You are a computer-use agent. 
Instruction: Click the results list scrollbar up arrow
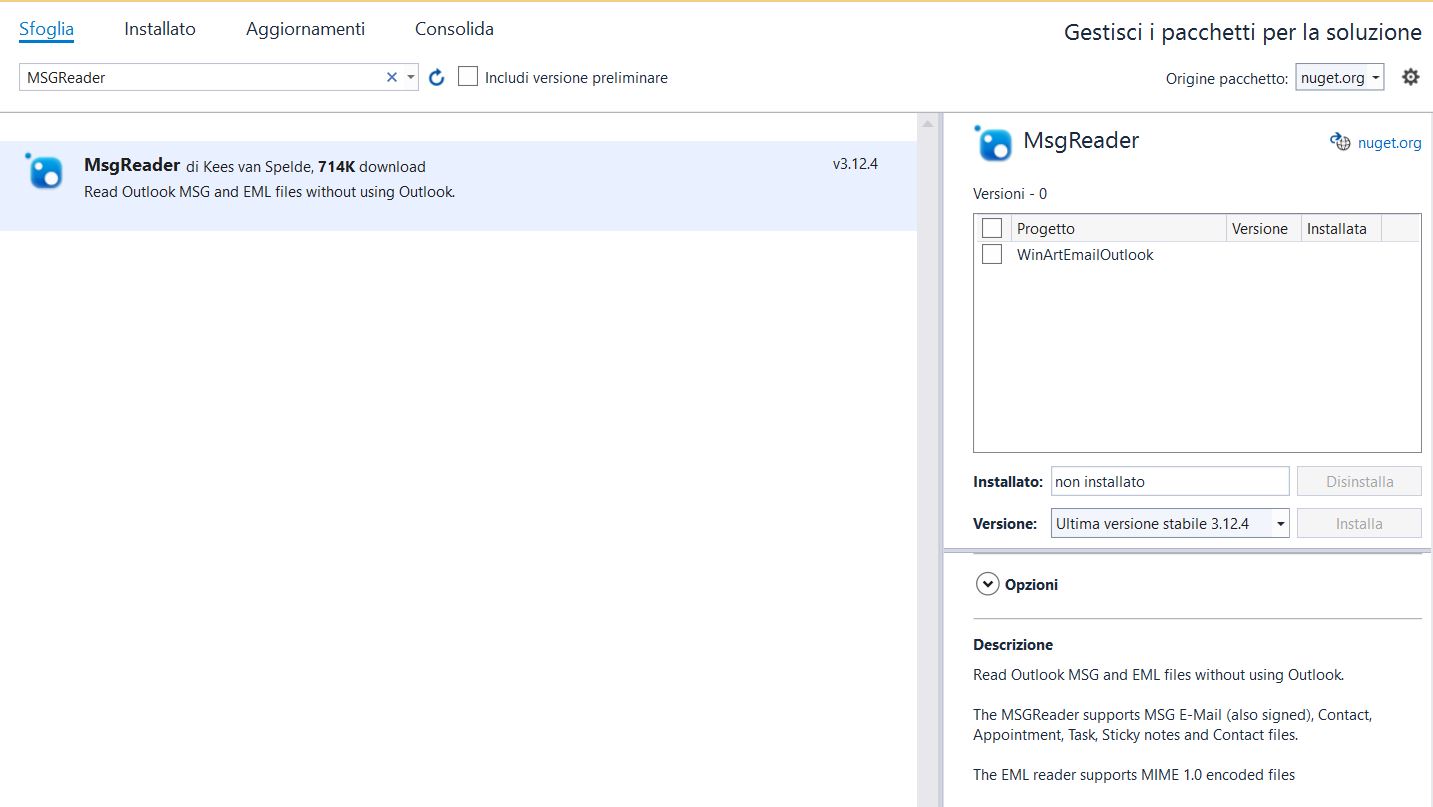[x=928, y=124]
